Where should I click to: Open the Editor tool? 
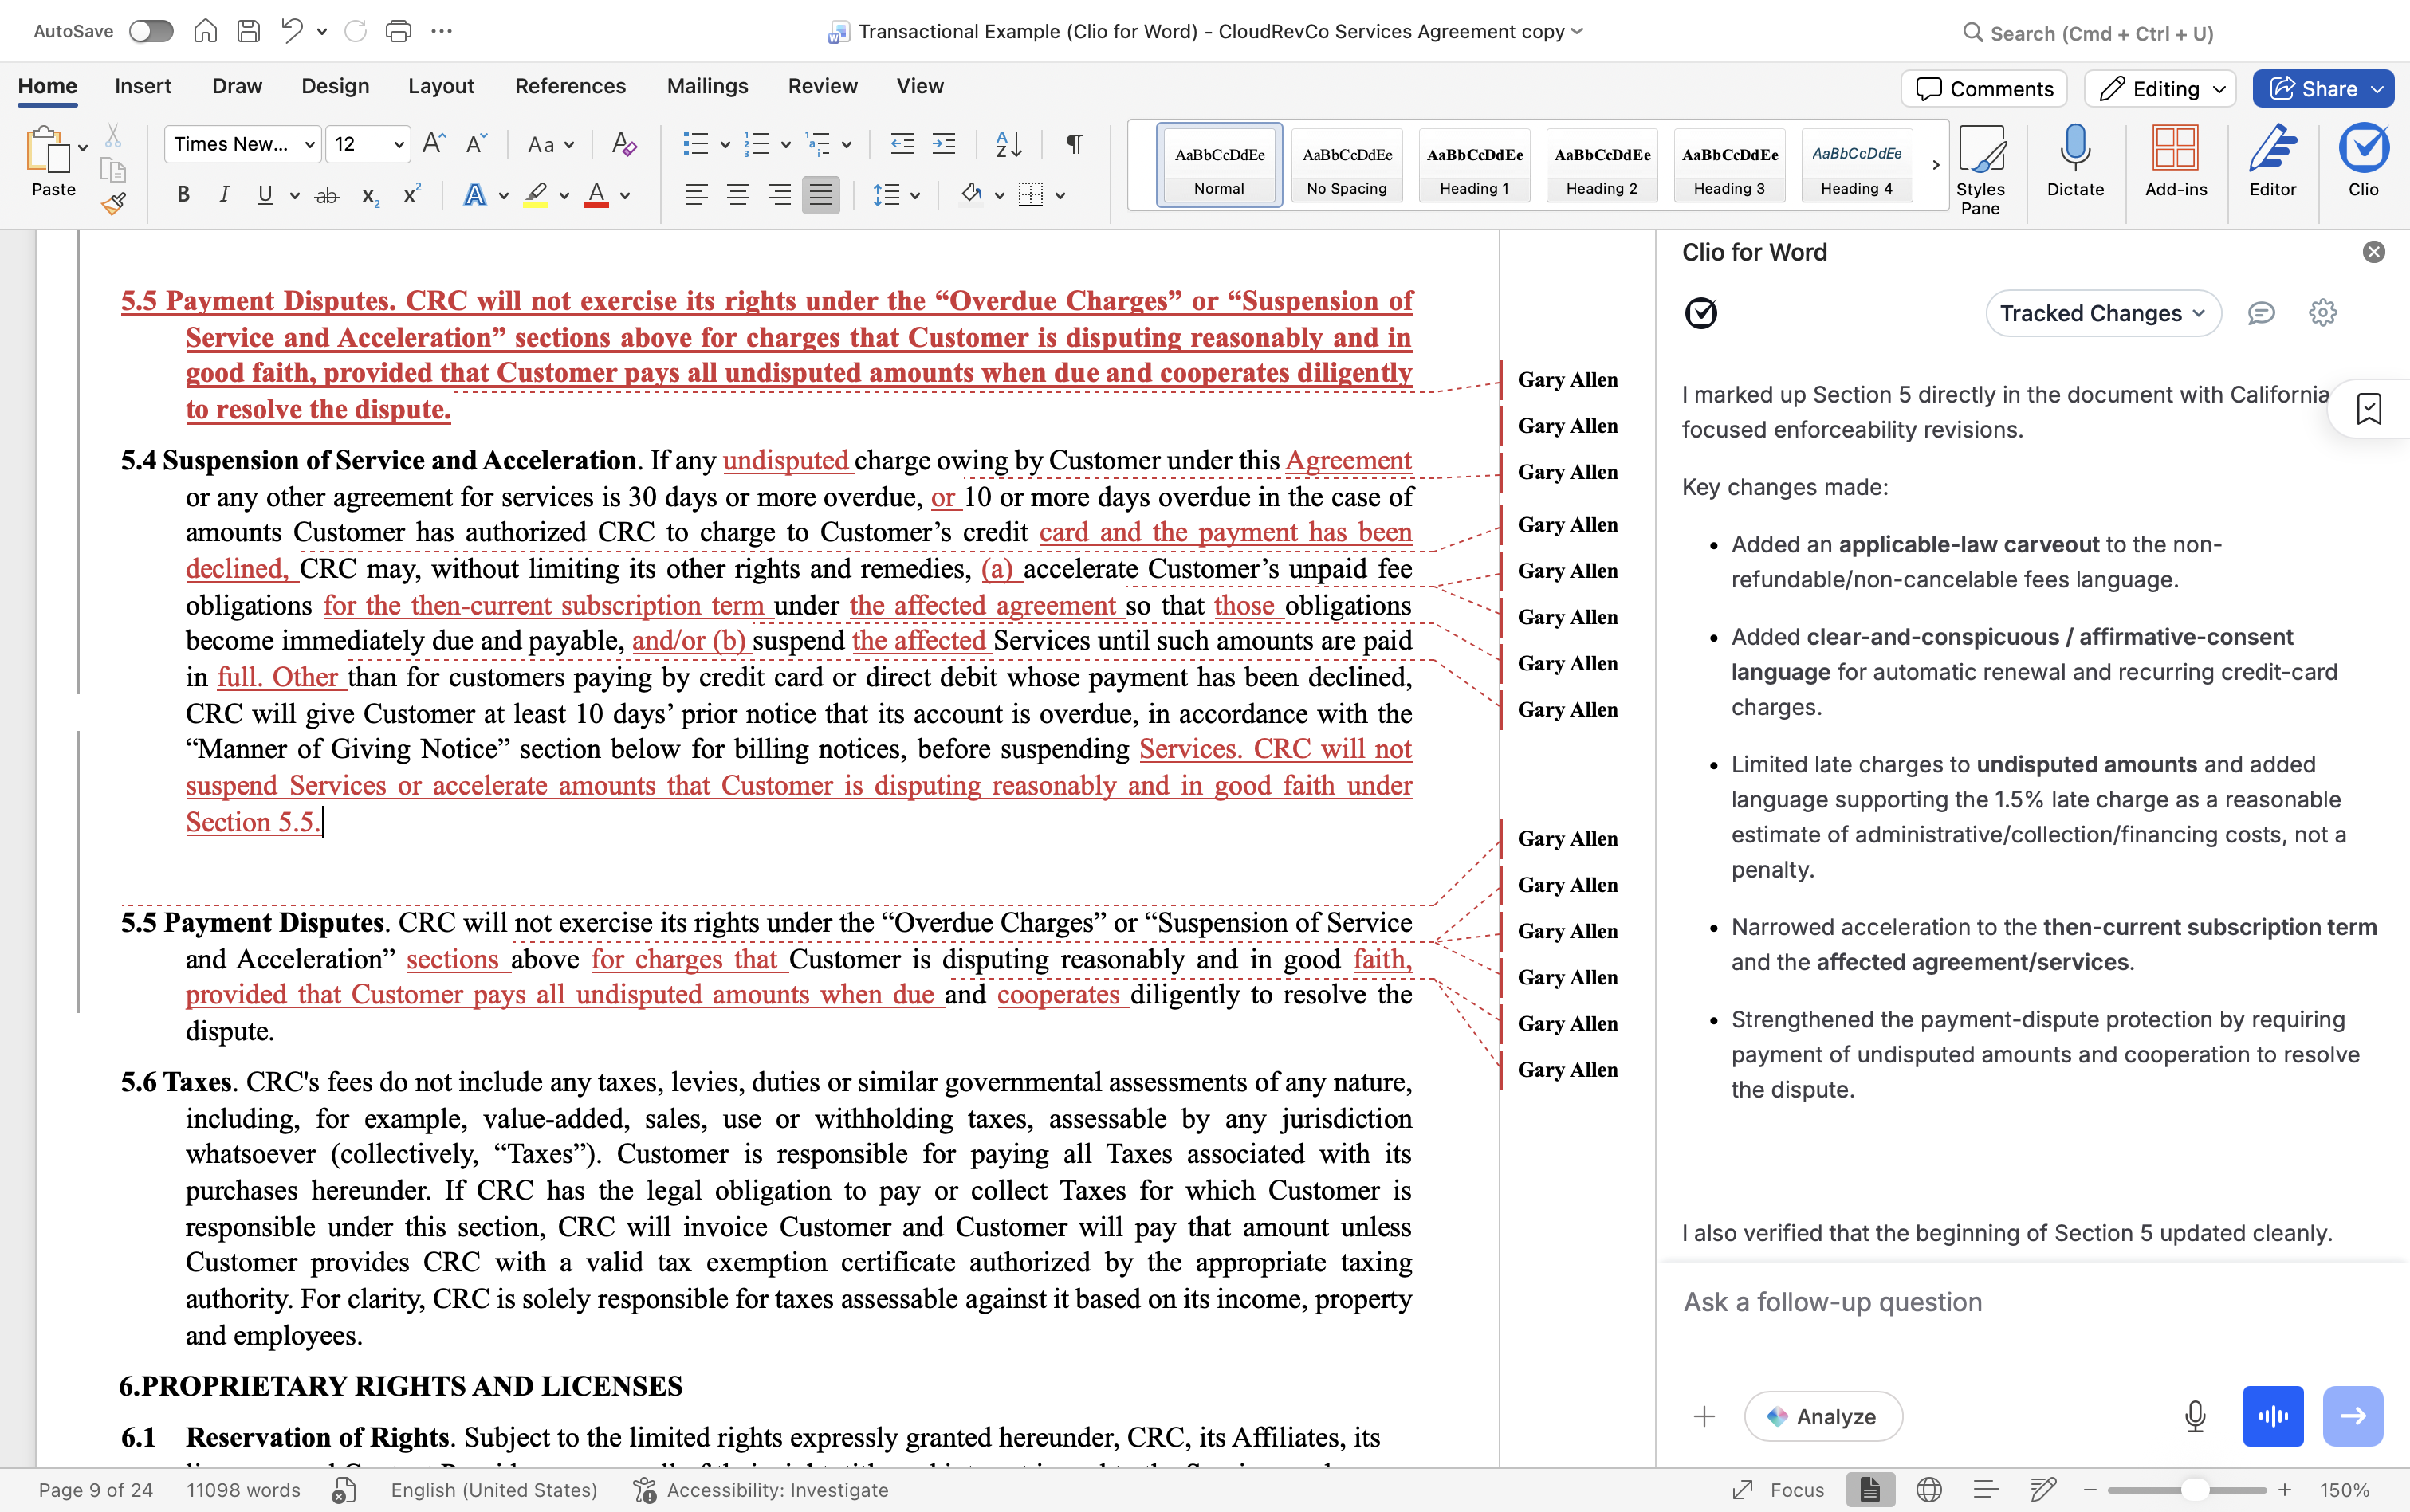(x=2272, y=162)
